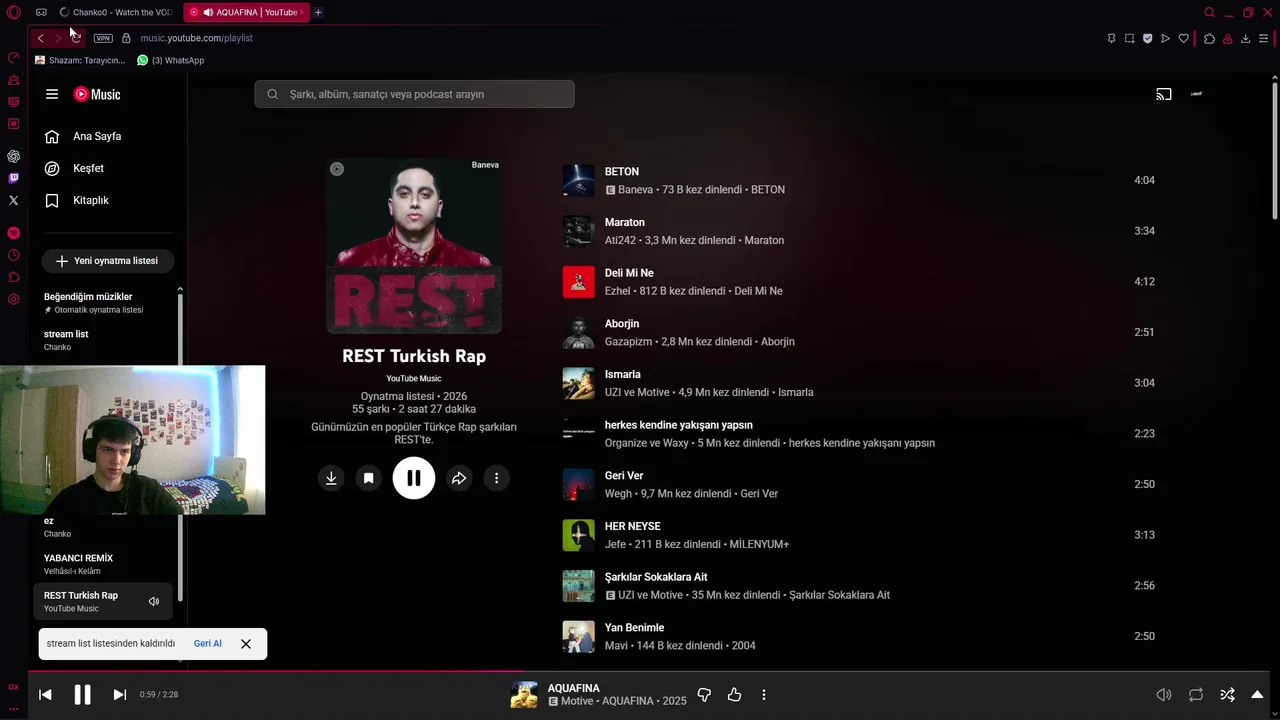Click the VPN badge in address bar
1280x720 pixels.
point(103,38)
